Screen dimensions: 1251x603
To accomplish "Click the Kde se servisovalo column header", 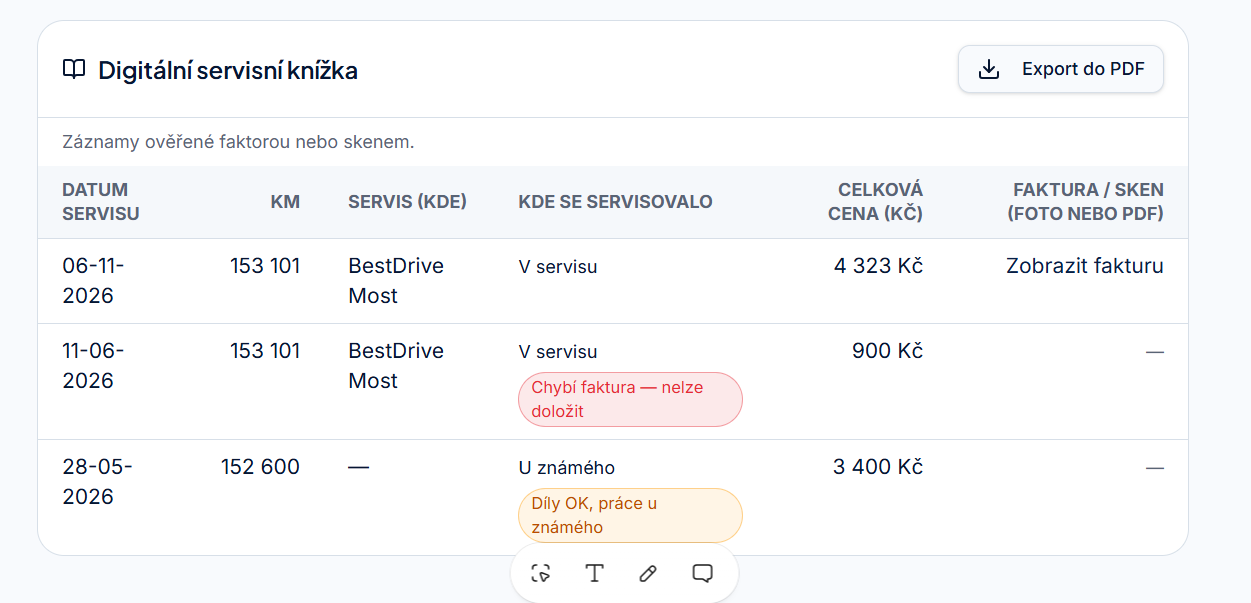I will click(615, 202).
